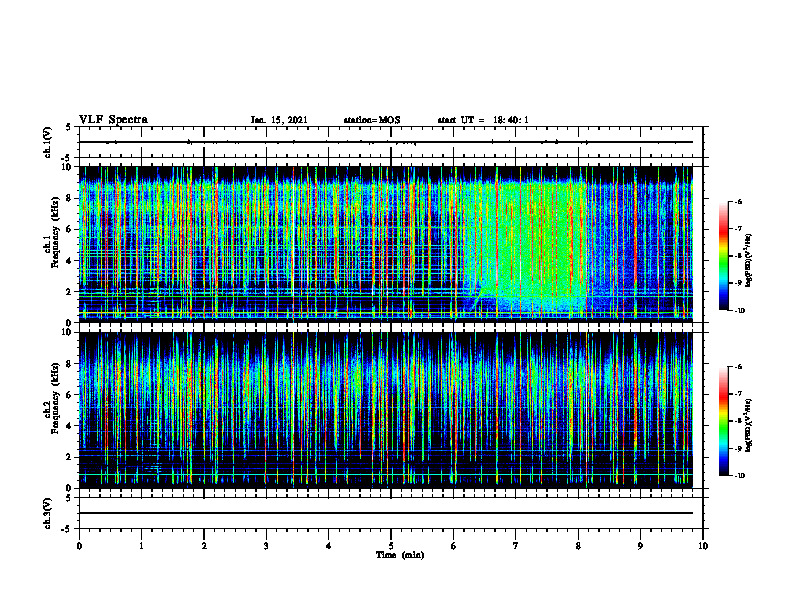The height and width of the screenshot is (612, 792).
Task: Click time axis tick label '5'
Action: [x=391, y=546]
